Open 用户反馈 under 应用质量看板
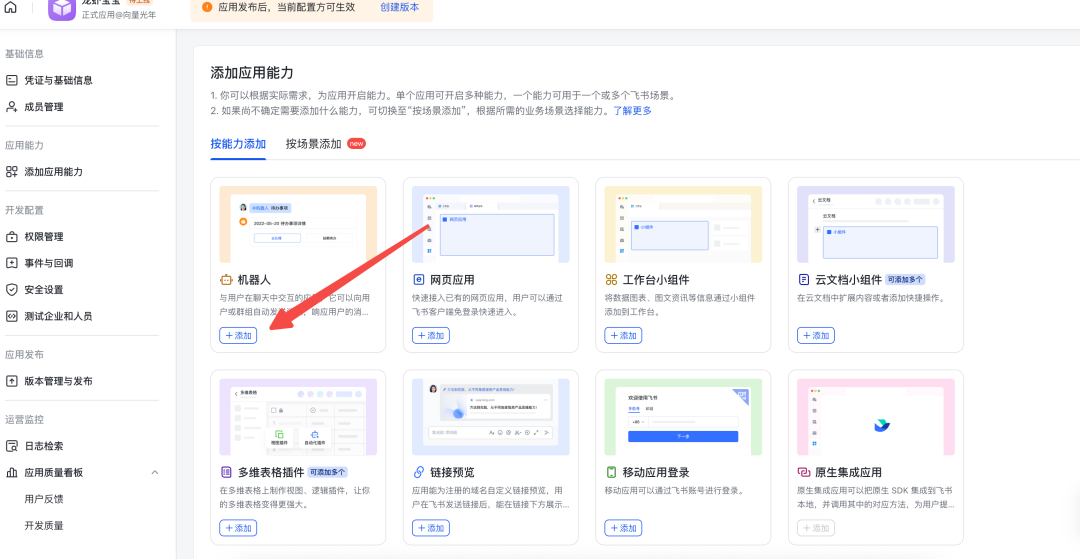This screenshot has height=559, width=1080. pyautogui.click(x=44, y=499)
